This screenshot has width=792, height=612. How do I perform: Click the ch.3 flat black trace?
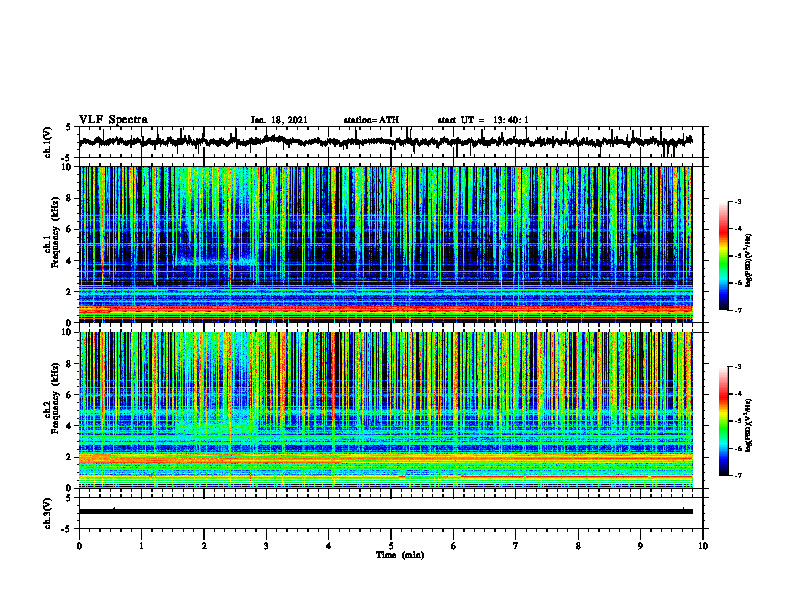(x=386, y=512)
